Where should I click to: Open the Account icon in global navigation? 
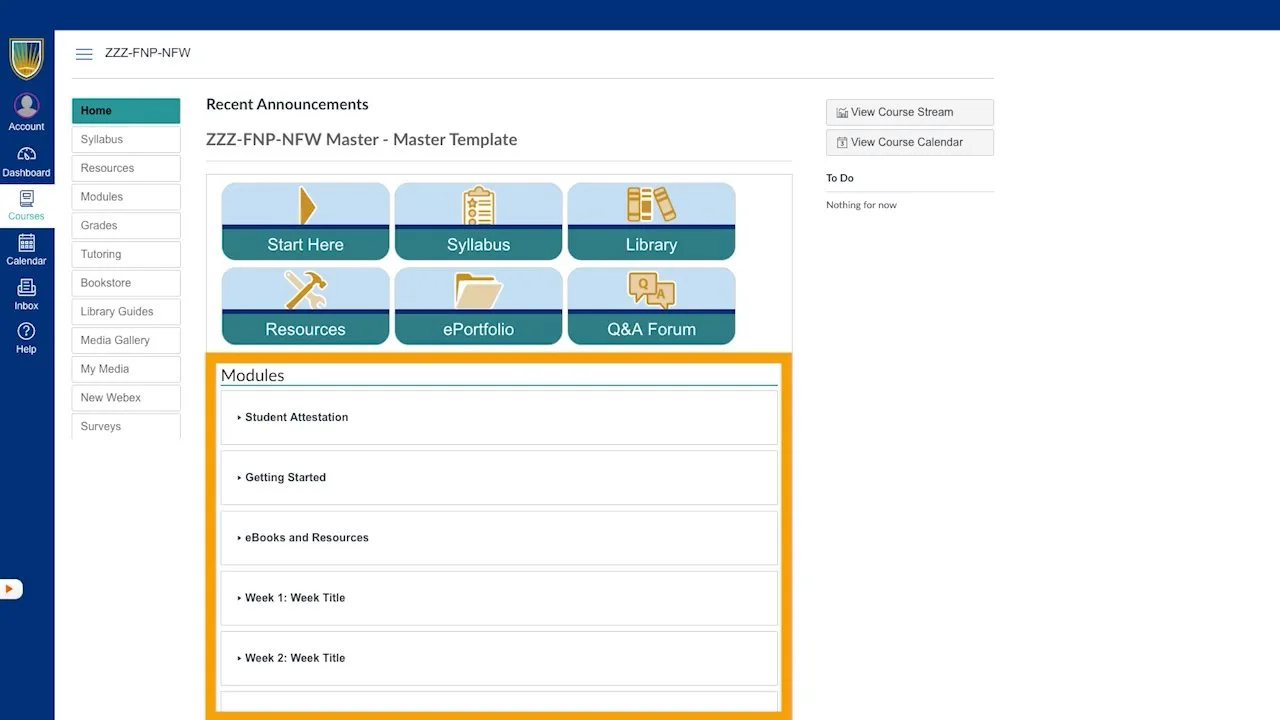[x=27, y=112]
